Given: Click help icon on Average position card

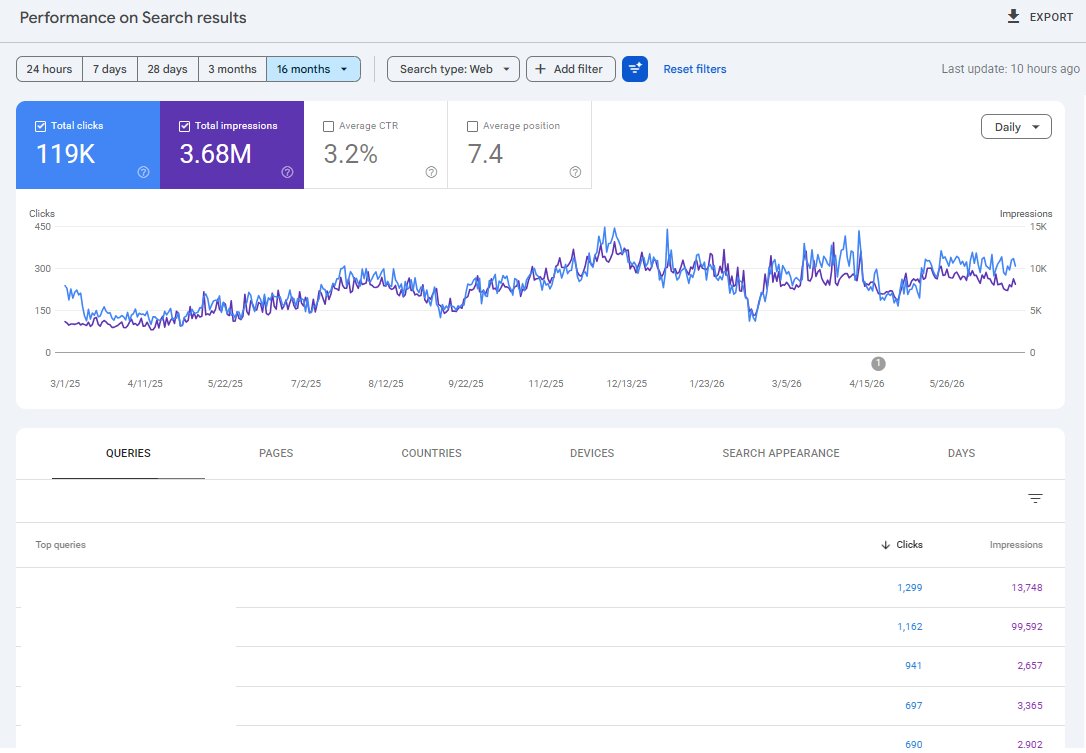Looking at the screenshot, I should tap(576, 172).
